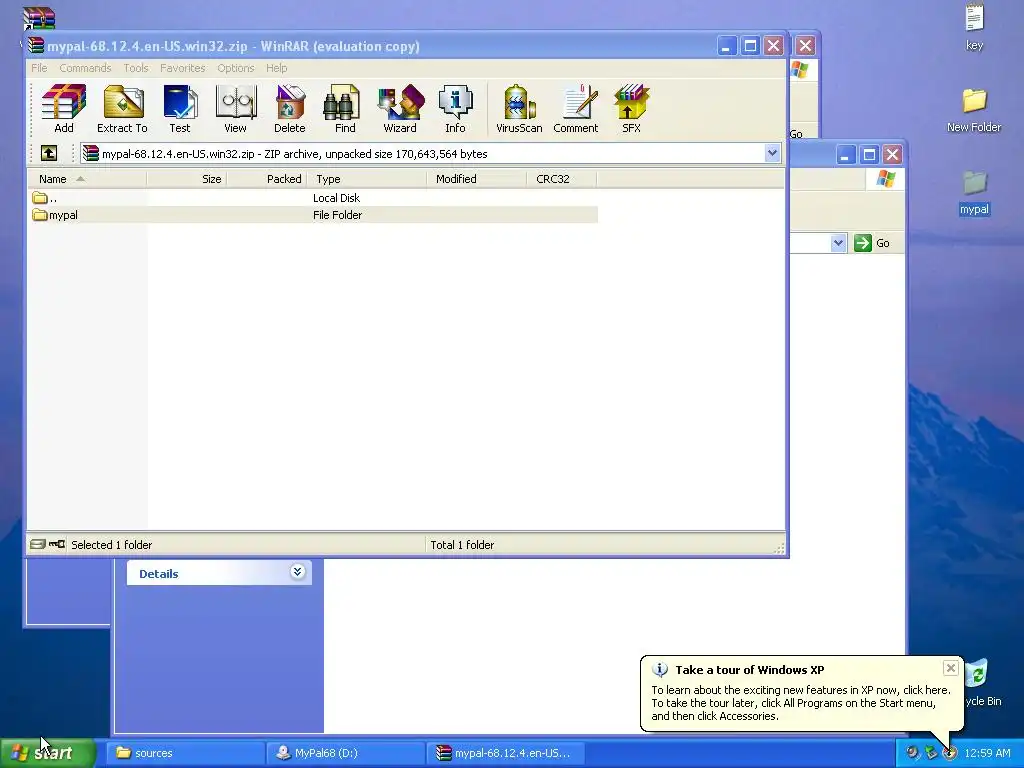Sort by the CRC32 column header
Screen dimensions: 1024x768
[562, 179]
